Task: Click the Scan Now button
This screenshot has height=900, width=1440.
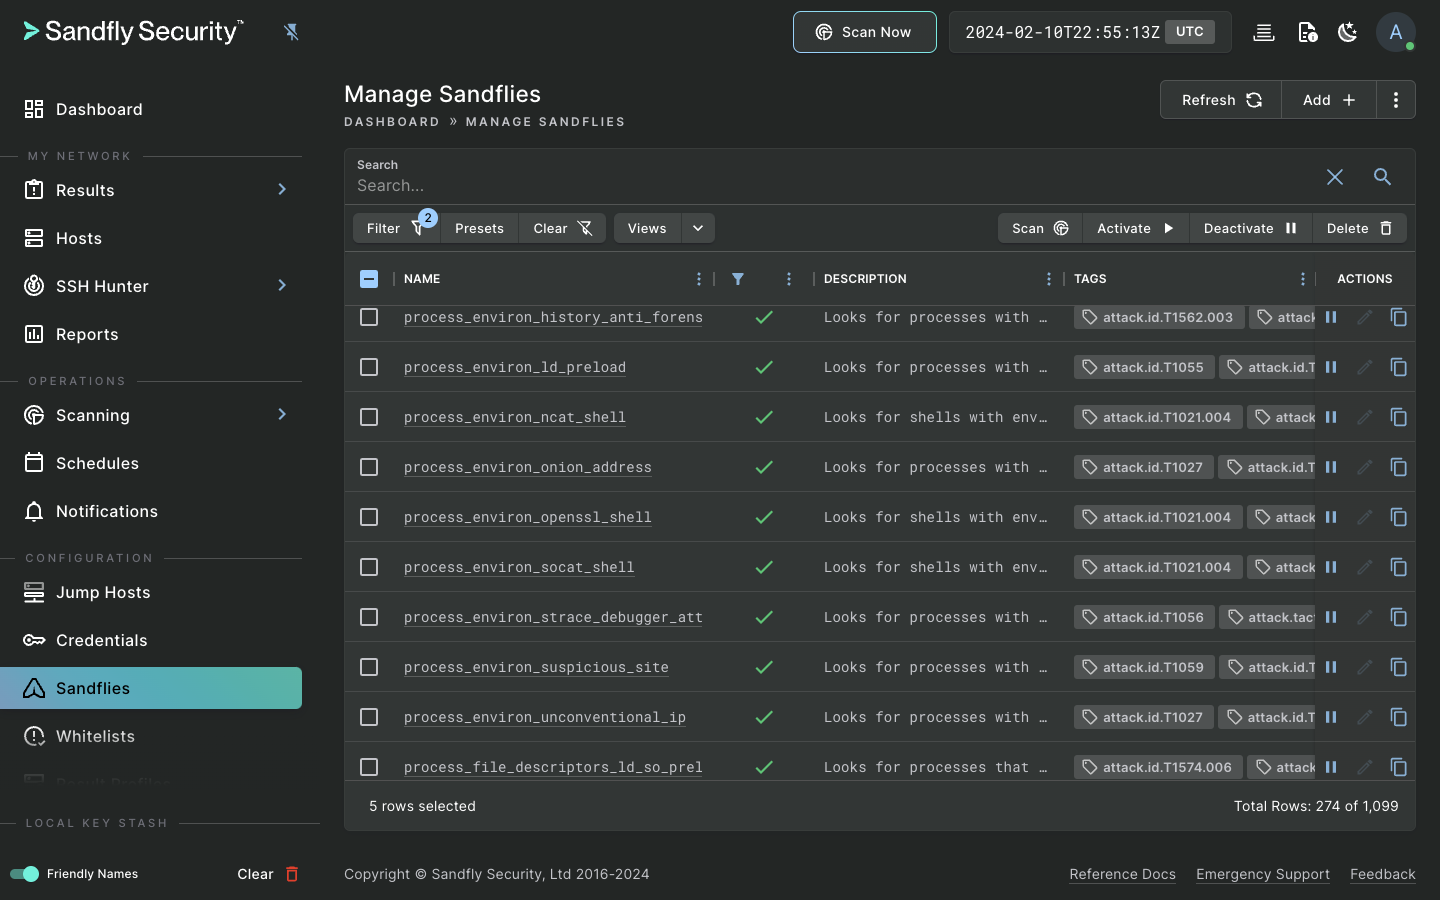Action: click(x=865, y=32)
